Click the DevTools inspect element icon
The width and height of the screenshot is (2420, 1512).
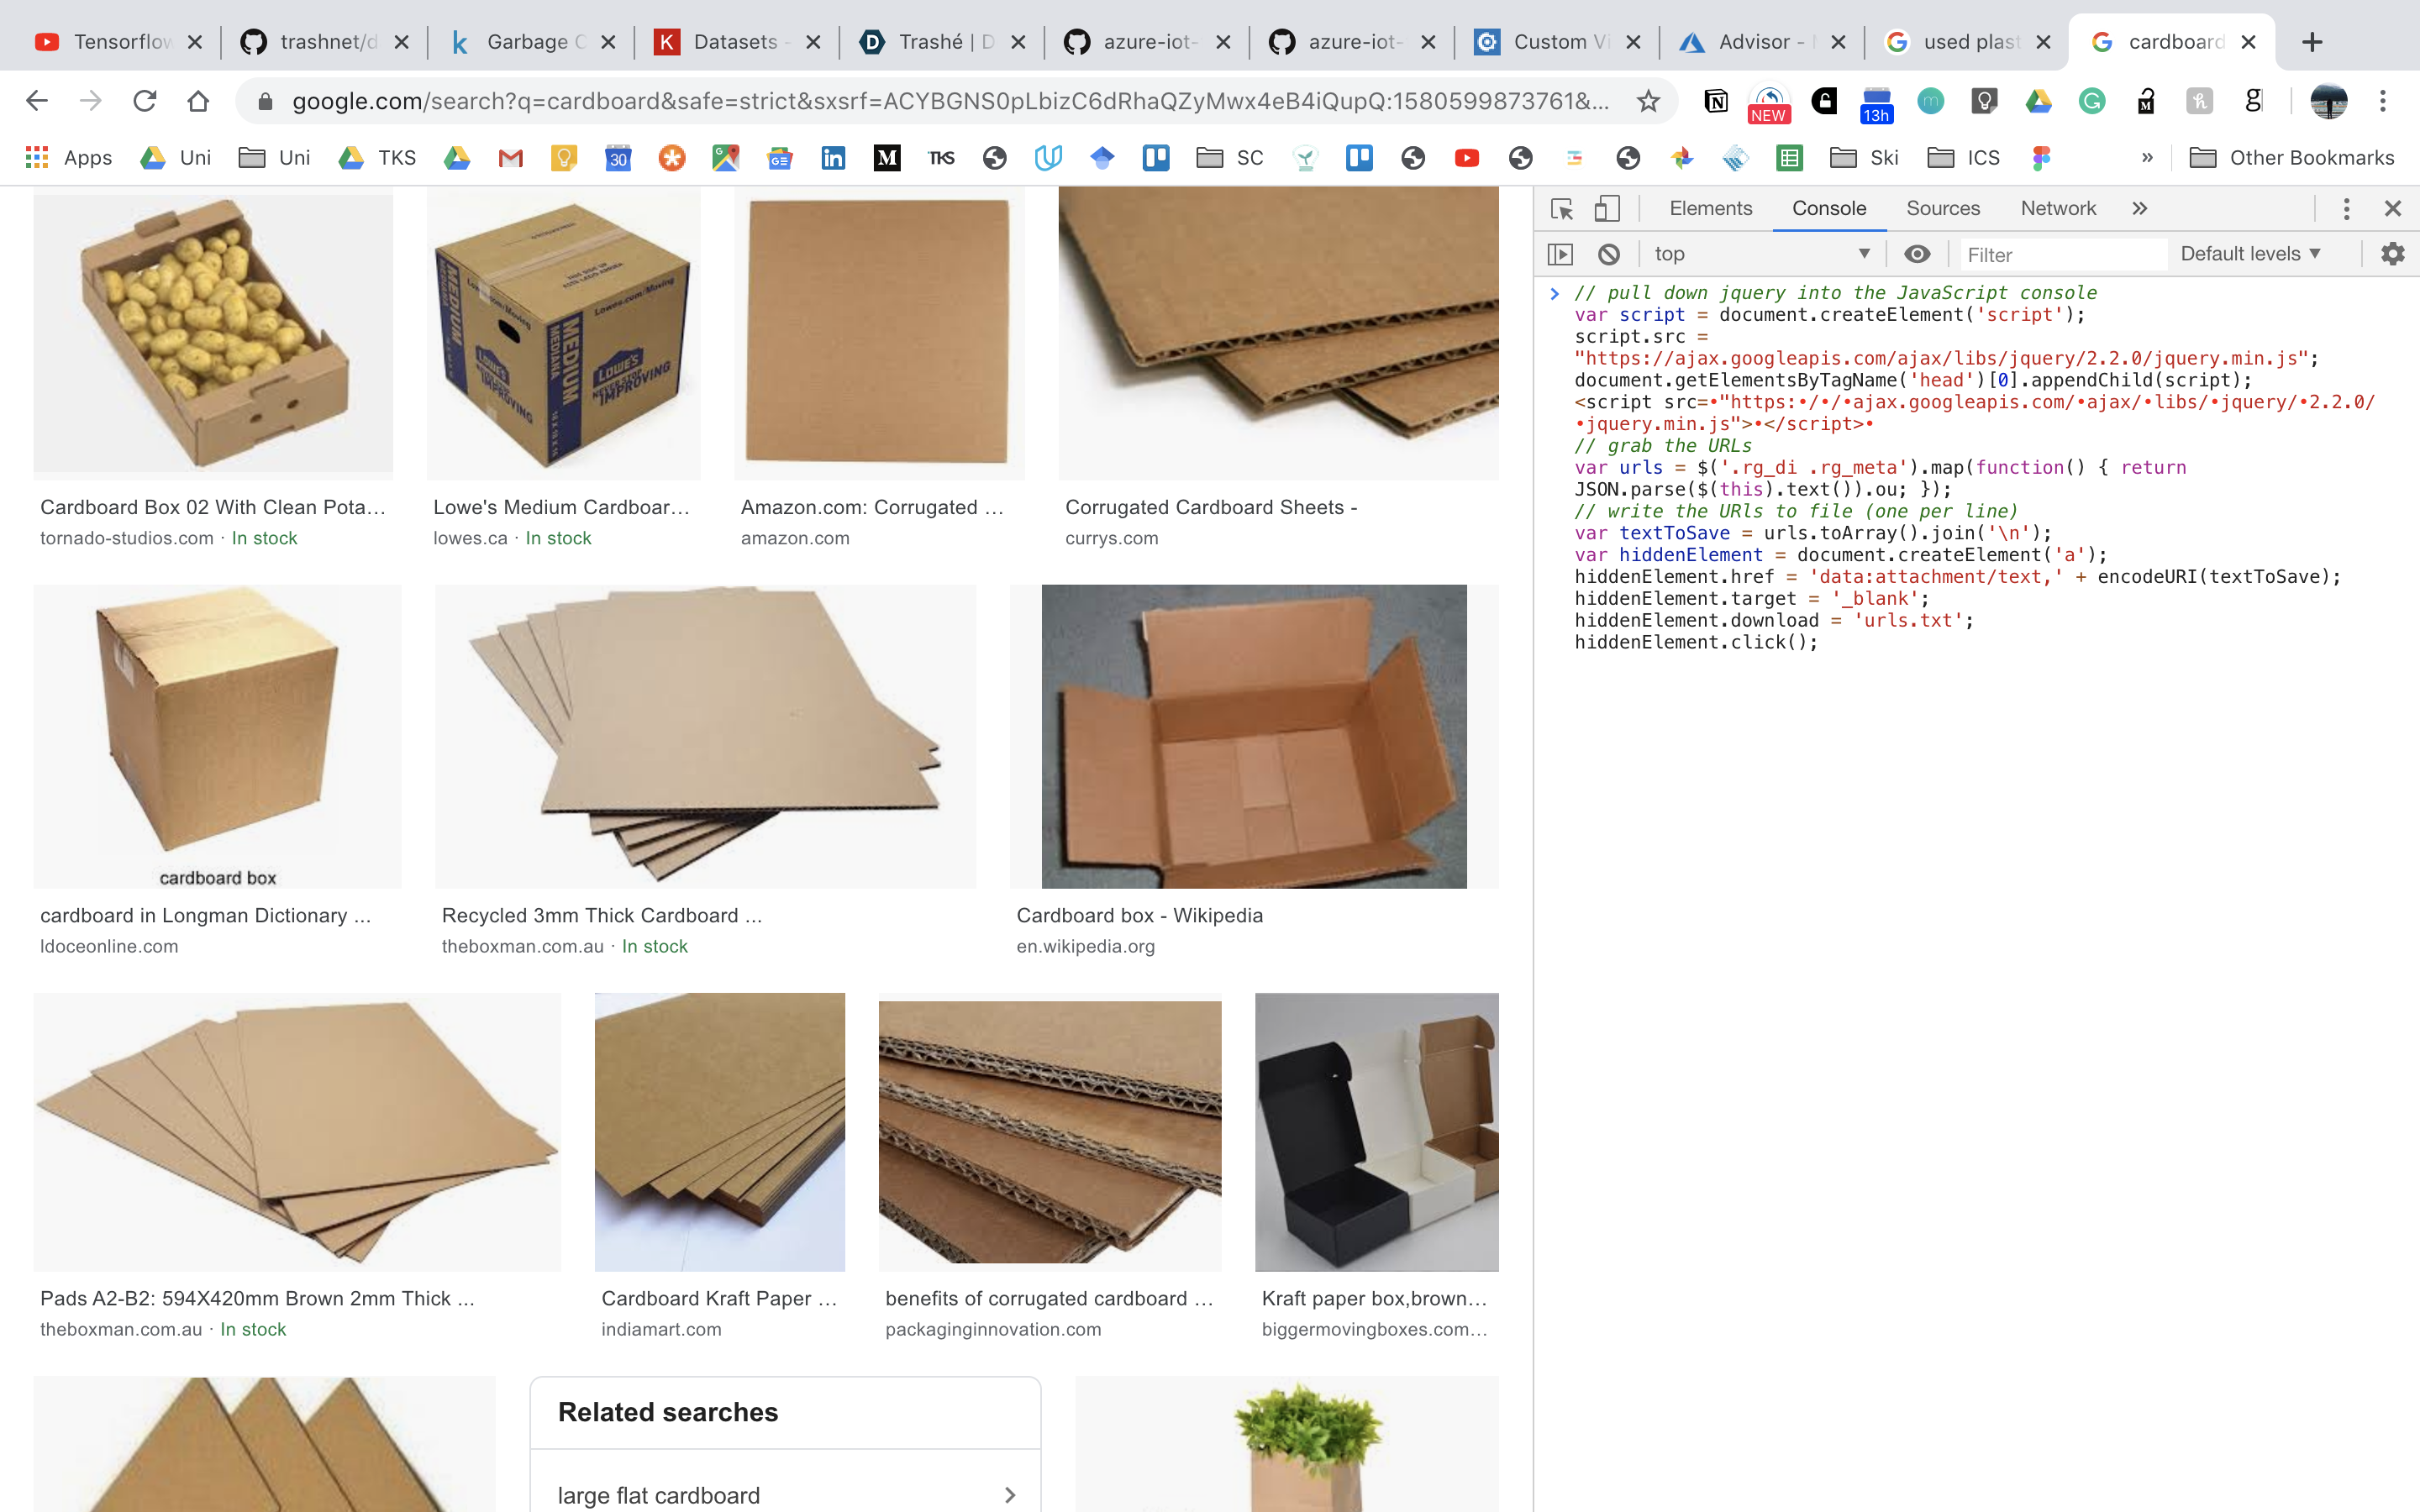(1561, 208)
